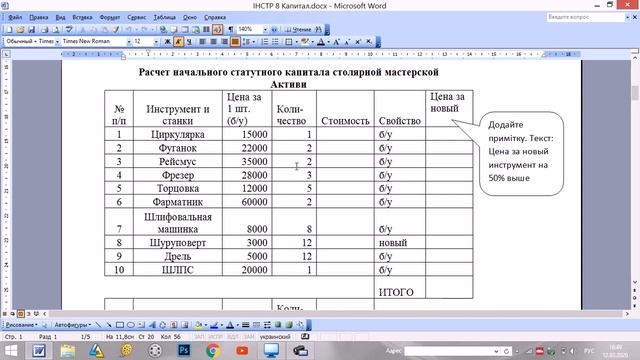Click the font color A in formatting toolbar
This screenshot has height=360, width=640.
coord(321,42)
